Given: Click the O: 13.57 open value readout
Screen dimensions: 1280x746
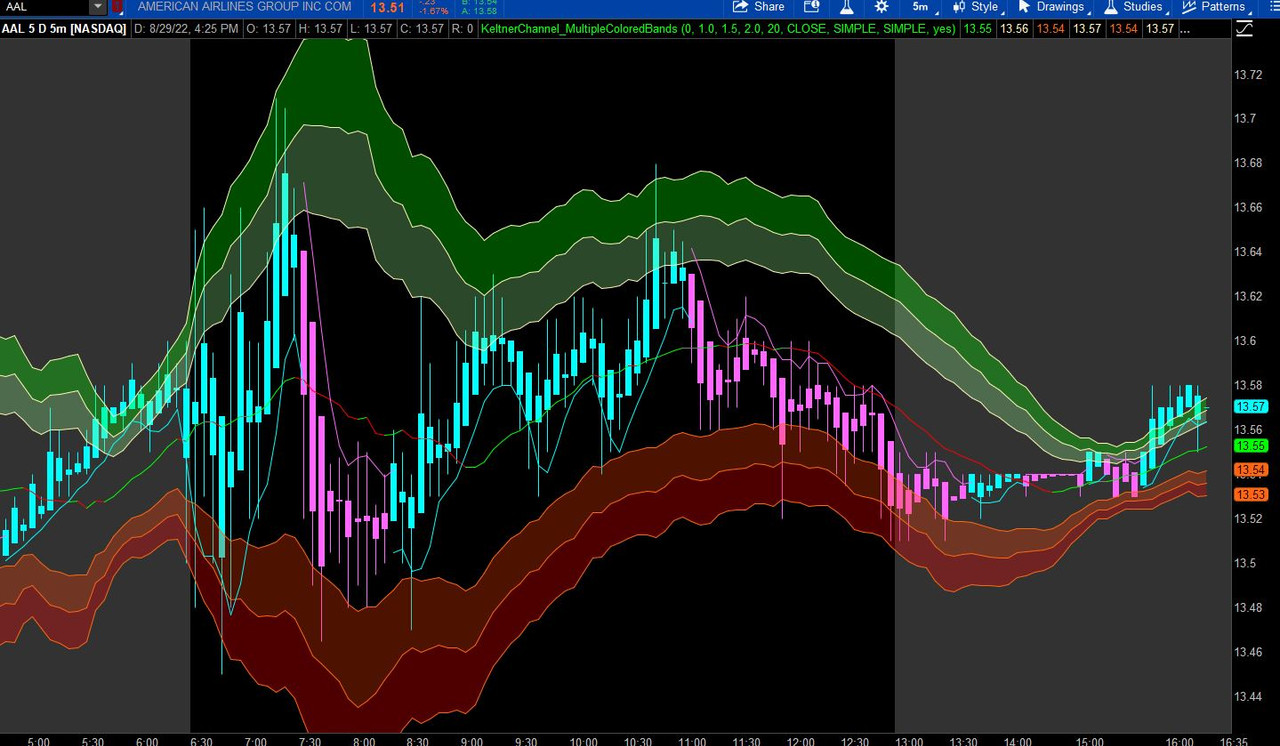Looking at the screenshot, I should click(268, 29).
